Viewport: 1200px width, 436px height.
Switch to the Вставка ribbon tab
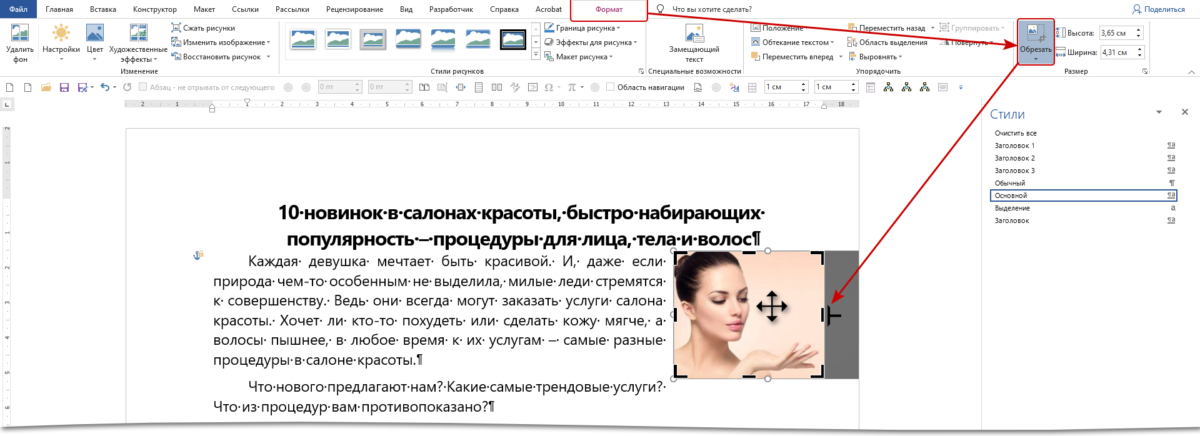(x=101, y=9)
